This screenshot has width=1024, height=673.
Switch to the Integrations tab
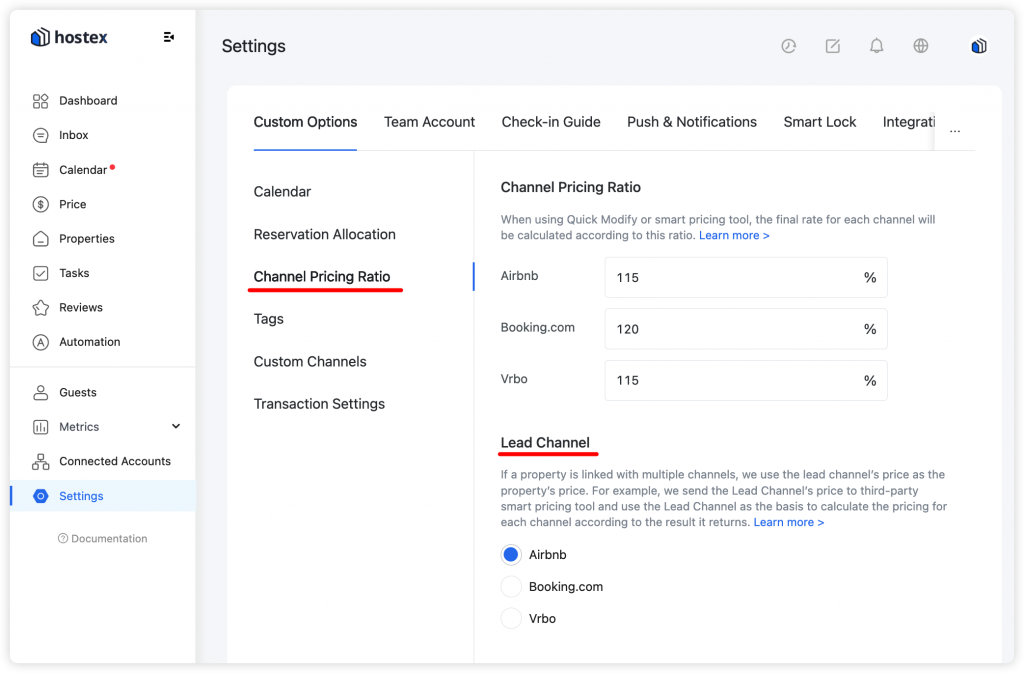pos(908,122)
